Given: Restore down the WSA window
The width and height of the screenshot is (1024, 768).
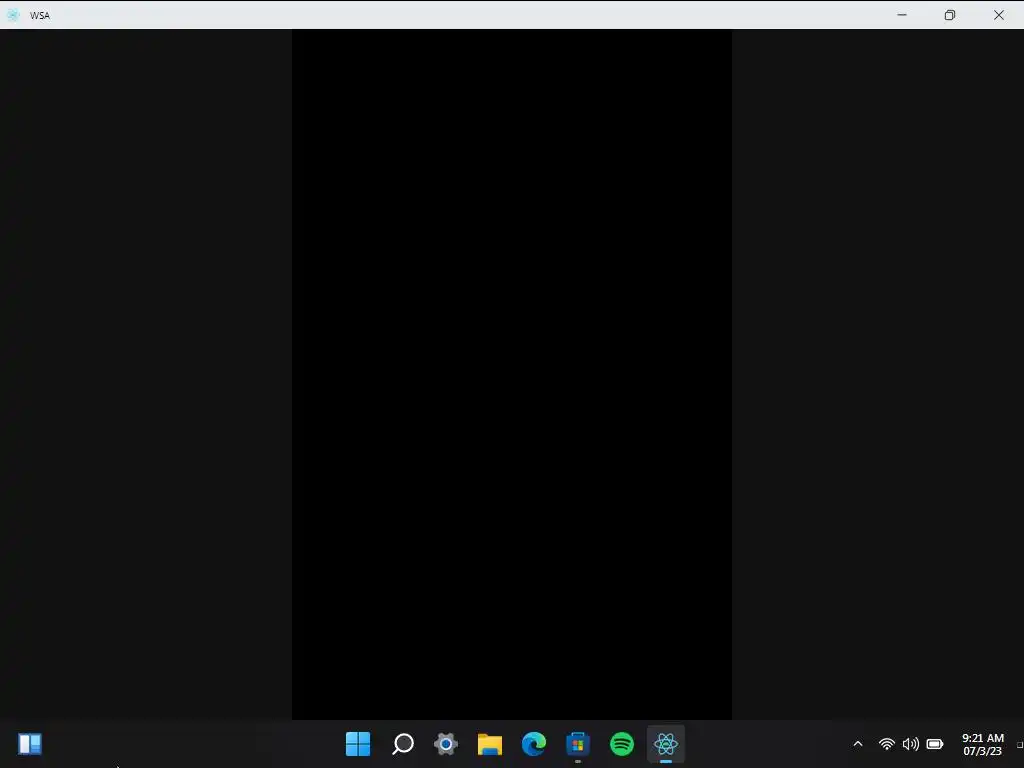Looking at the screenshot, I should 950,15.
